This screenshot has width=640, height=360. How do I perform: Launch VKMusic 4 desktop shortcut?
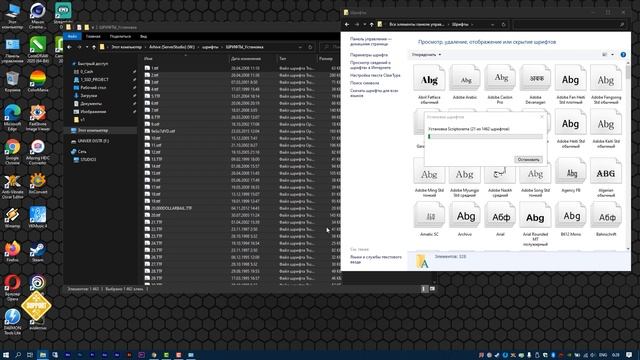pyautogui.click(x=38, y=218)
